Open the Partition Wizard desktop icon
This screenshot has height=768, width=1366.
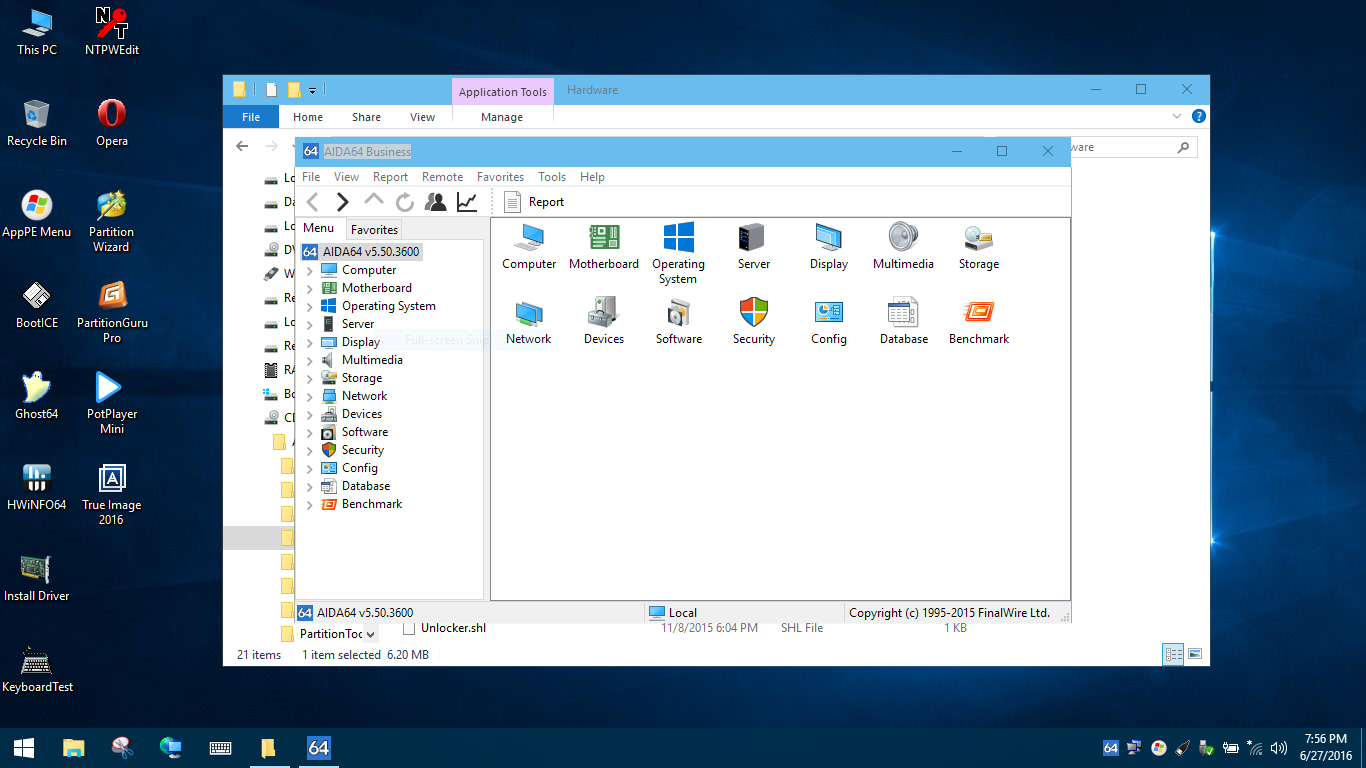111,222
